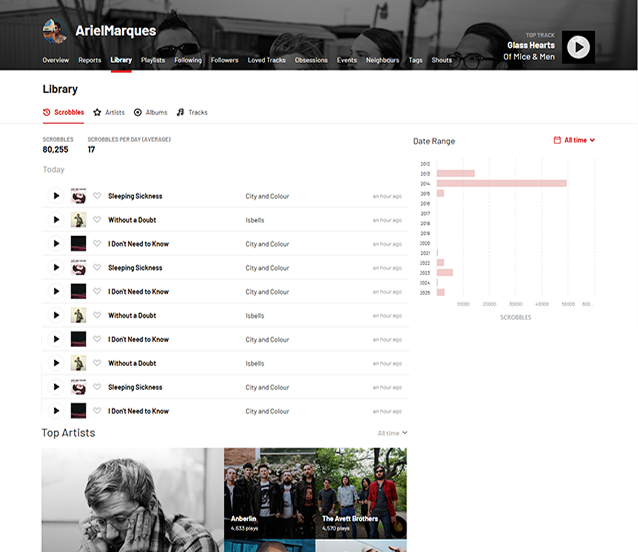Love the topmost Without a Doubt track

pos(97,220)
